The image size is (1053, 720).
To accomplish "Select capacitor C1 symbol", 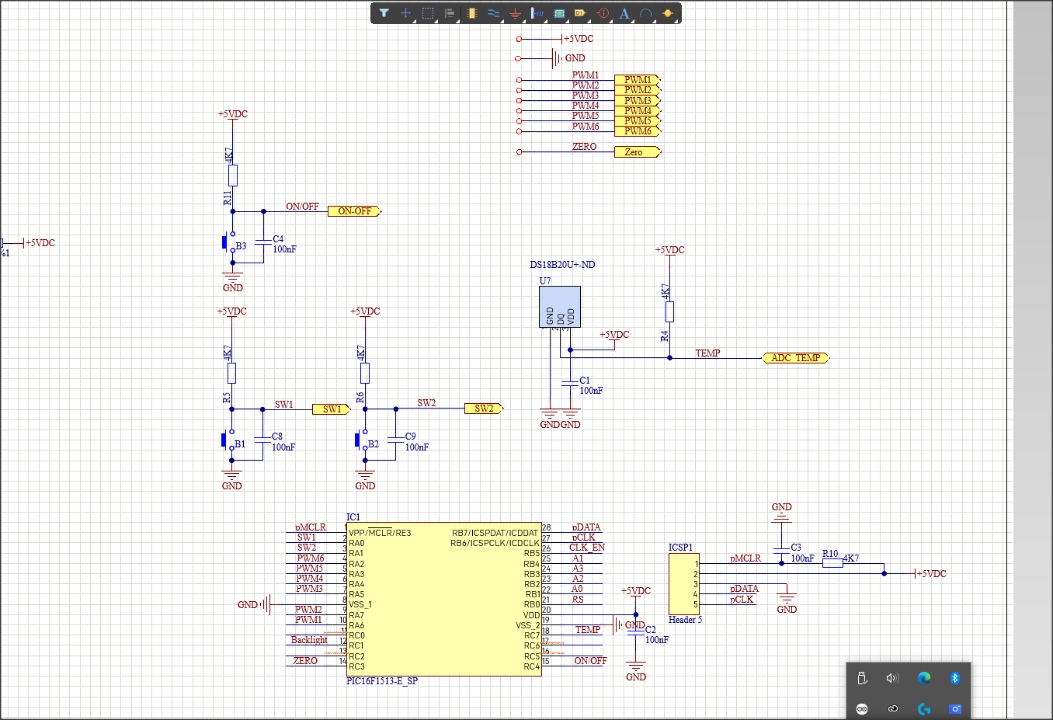I will [x=569, y=382].
